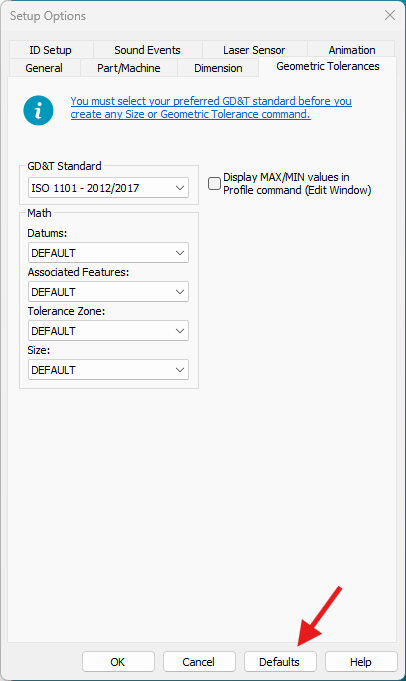
Task: Expand the Datums dropdown list
Action: 108,253
